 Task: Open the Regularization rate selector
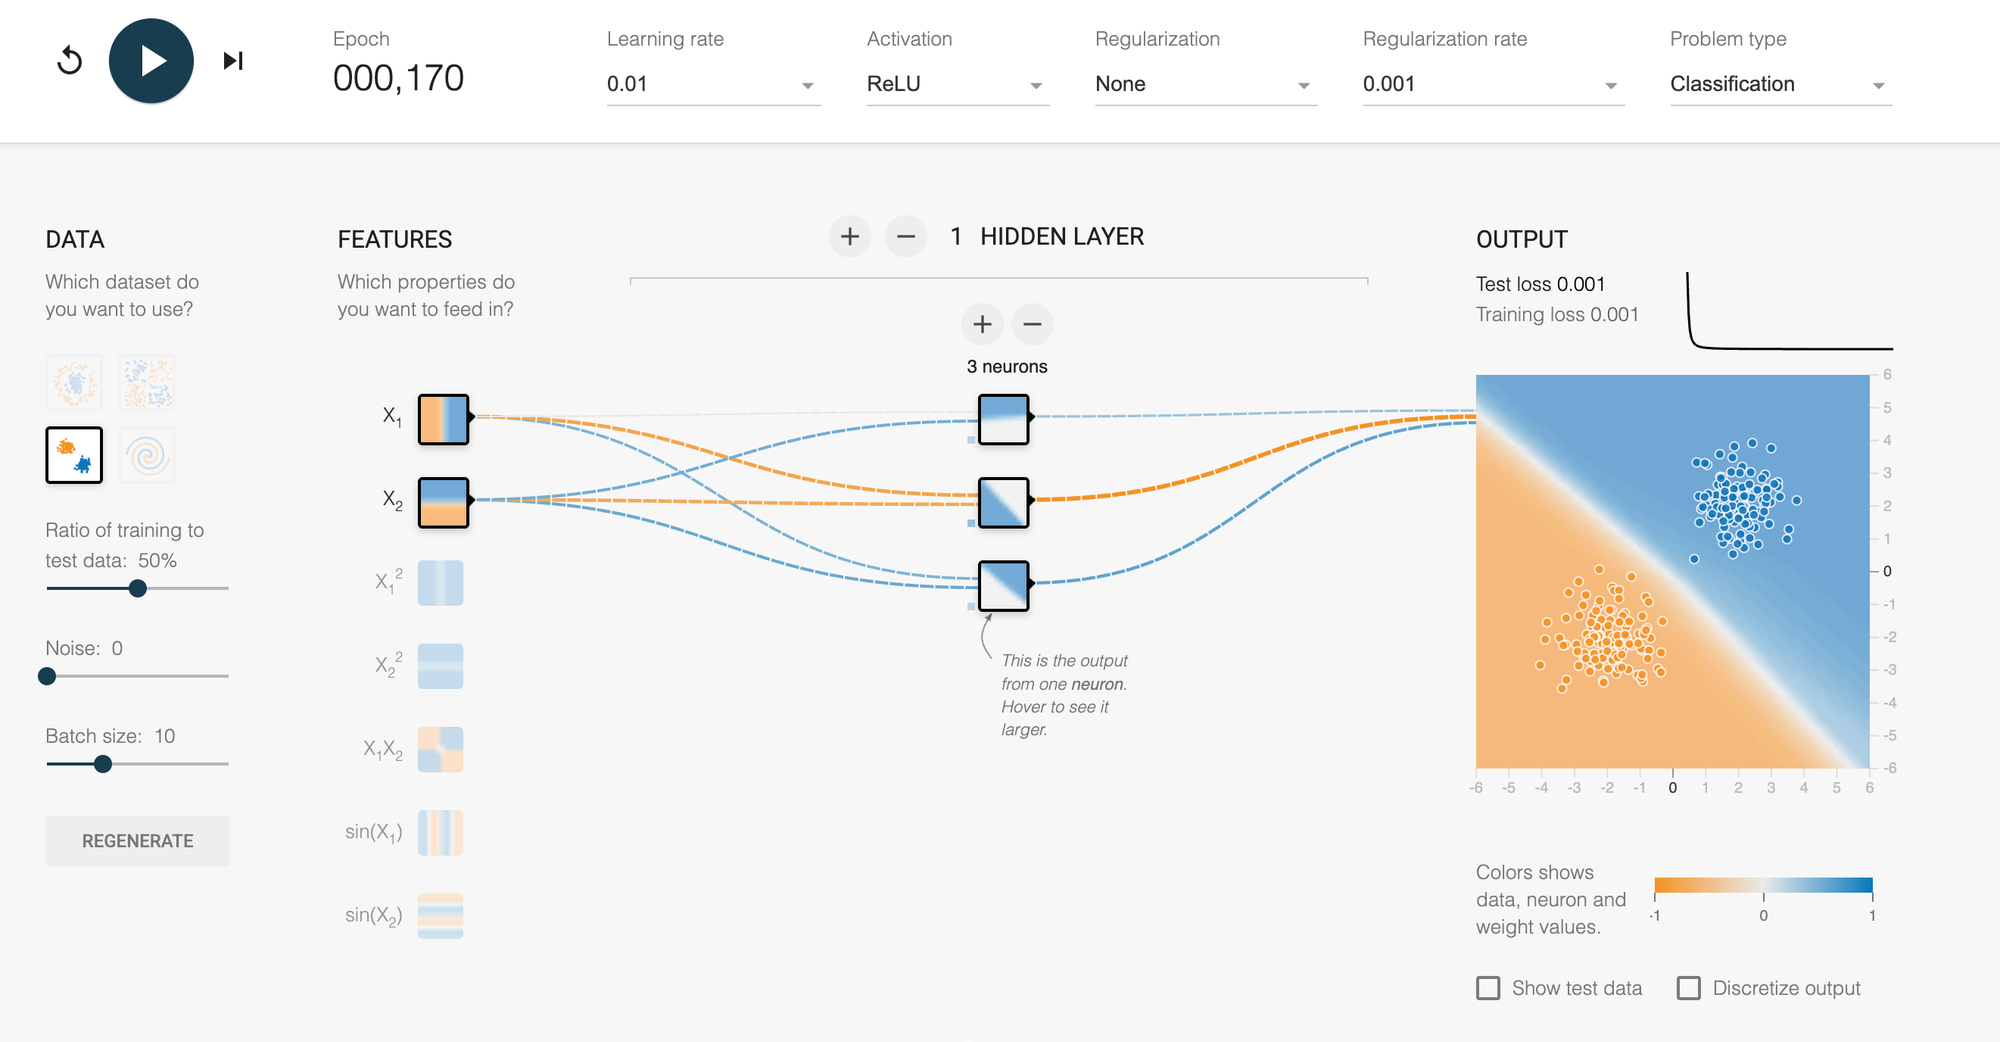pyautogui.click(x=1493, y=84)
